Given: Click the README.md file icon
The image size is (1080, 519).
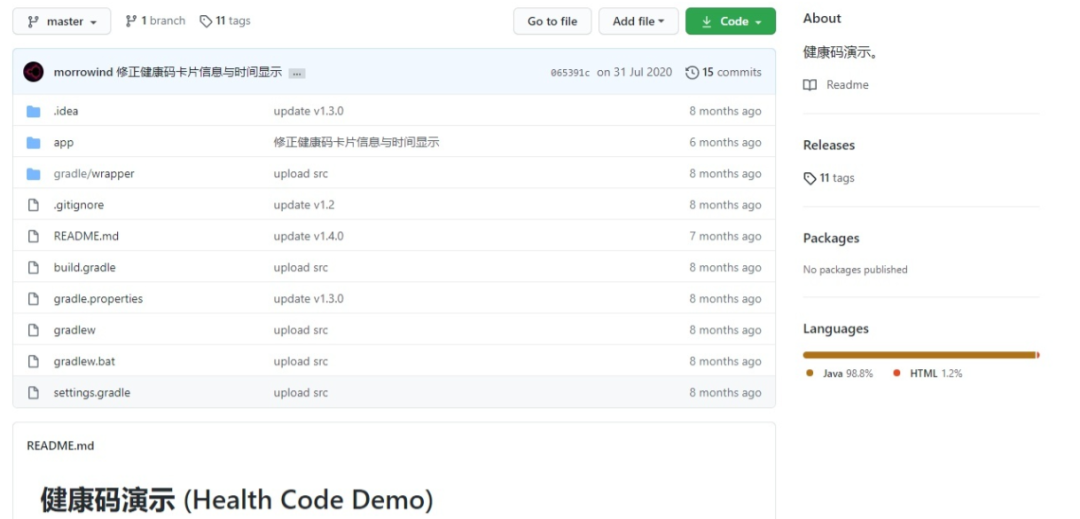Looking at the screenshot, I should pyautogui.click(x=33, y=236).
